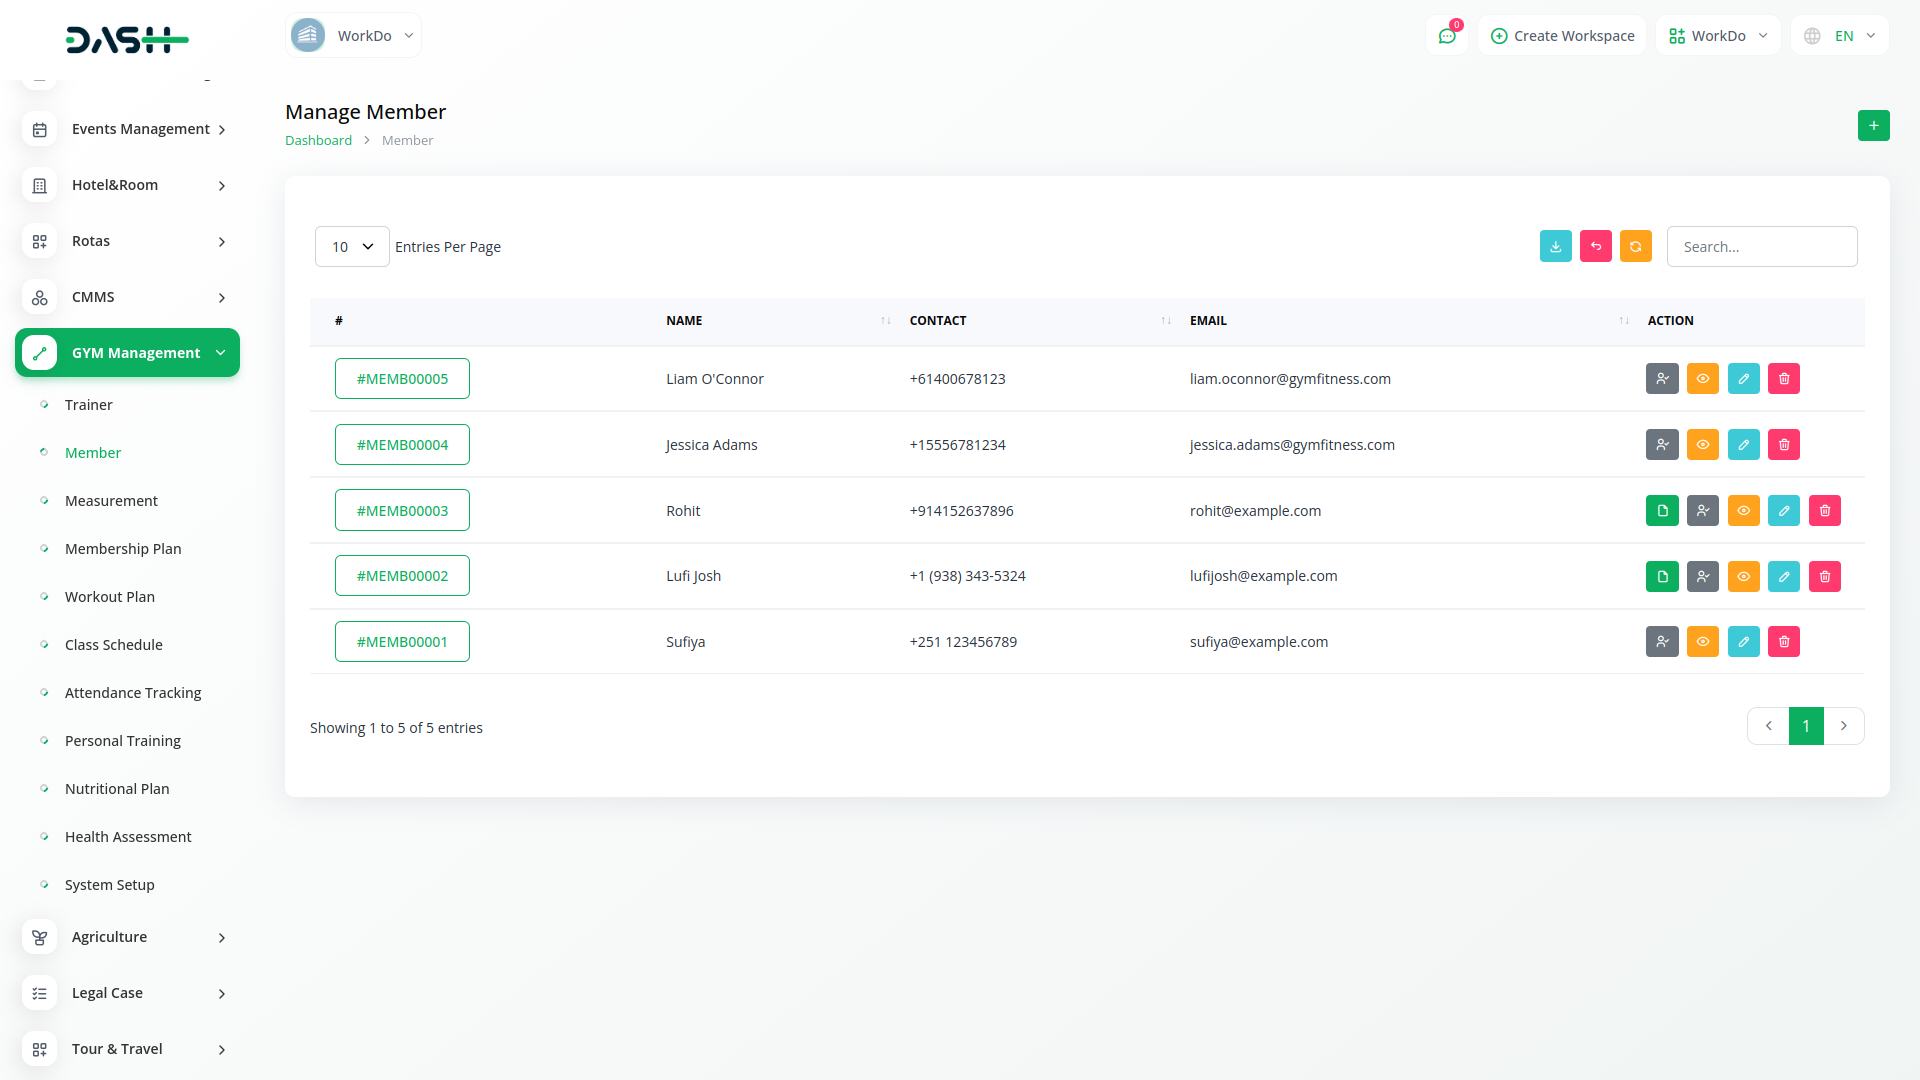Click the cyan download export icon
Image resolution: width=1920 pixels, height=1080 pixels.
click(1555, 247)
